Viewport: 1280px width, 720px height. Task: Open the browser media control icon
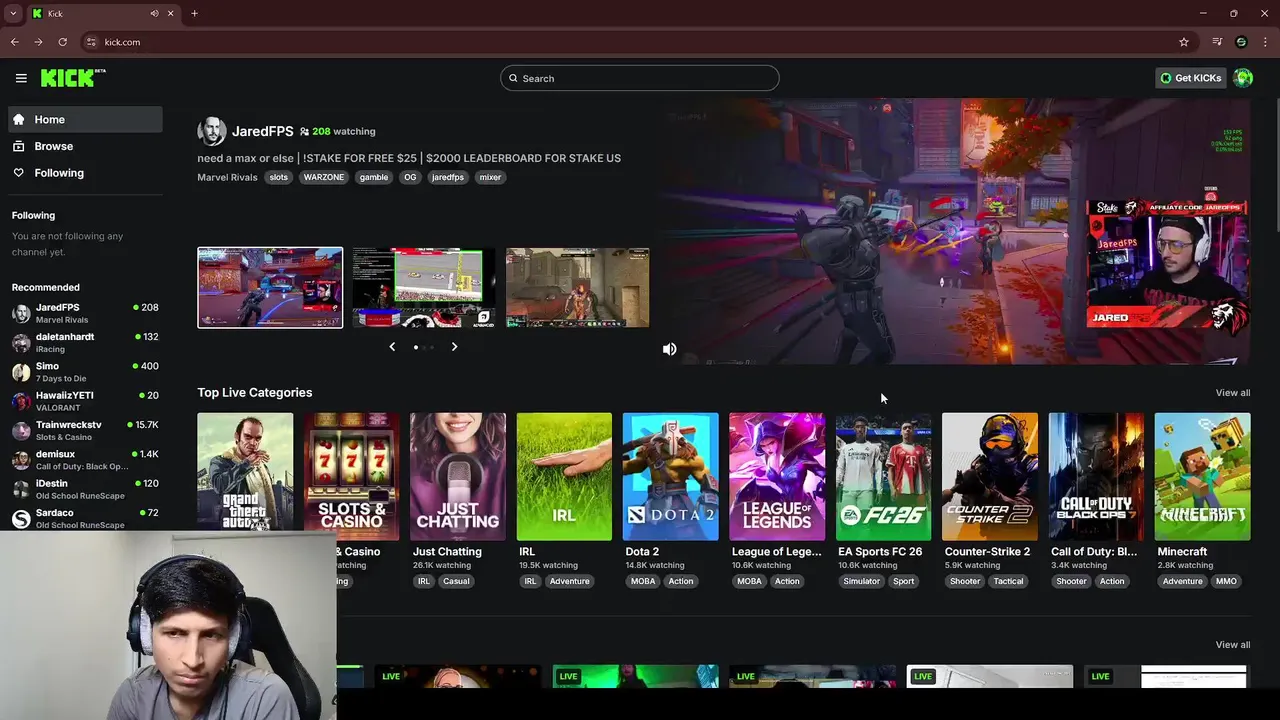point(1217,42)
